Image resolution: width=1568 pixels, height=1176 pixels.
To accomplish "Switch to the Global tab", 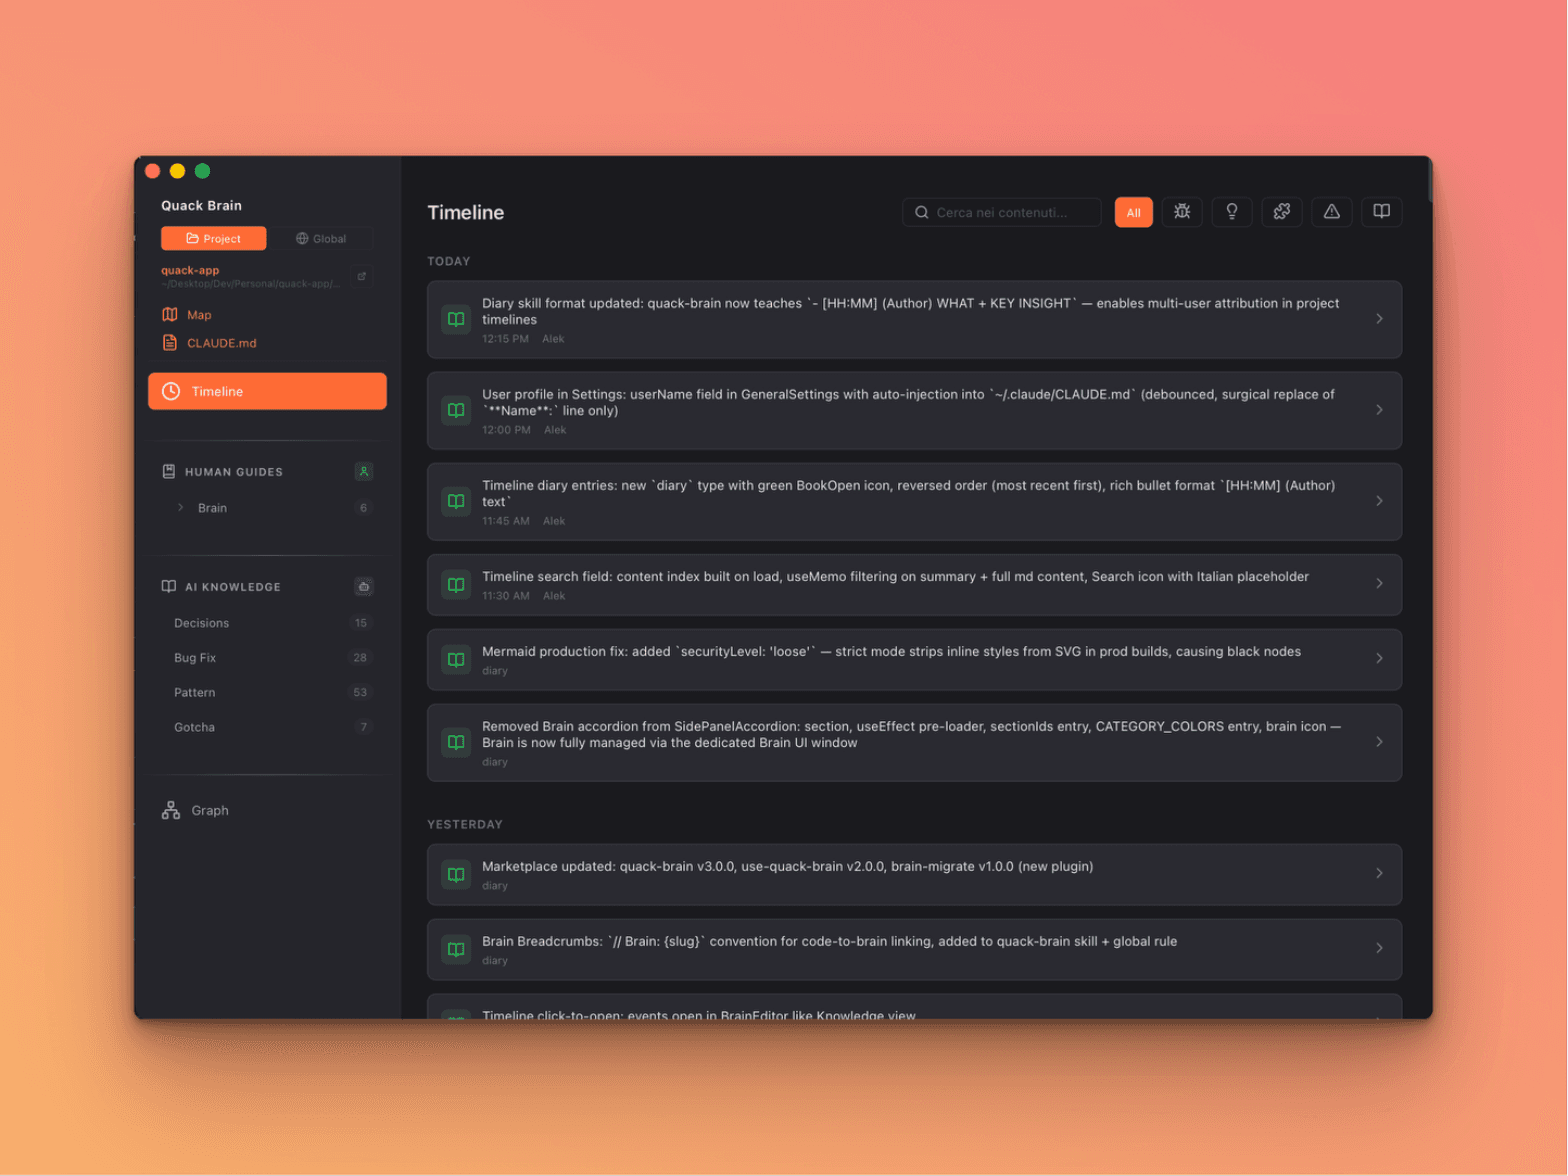I will pos(321,239).
